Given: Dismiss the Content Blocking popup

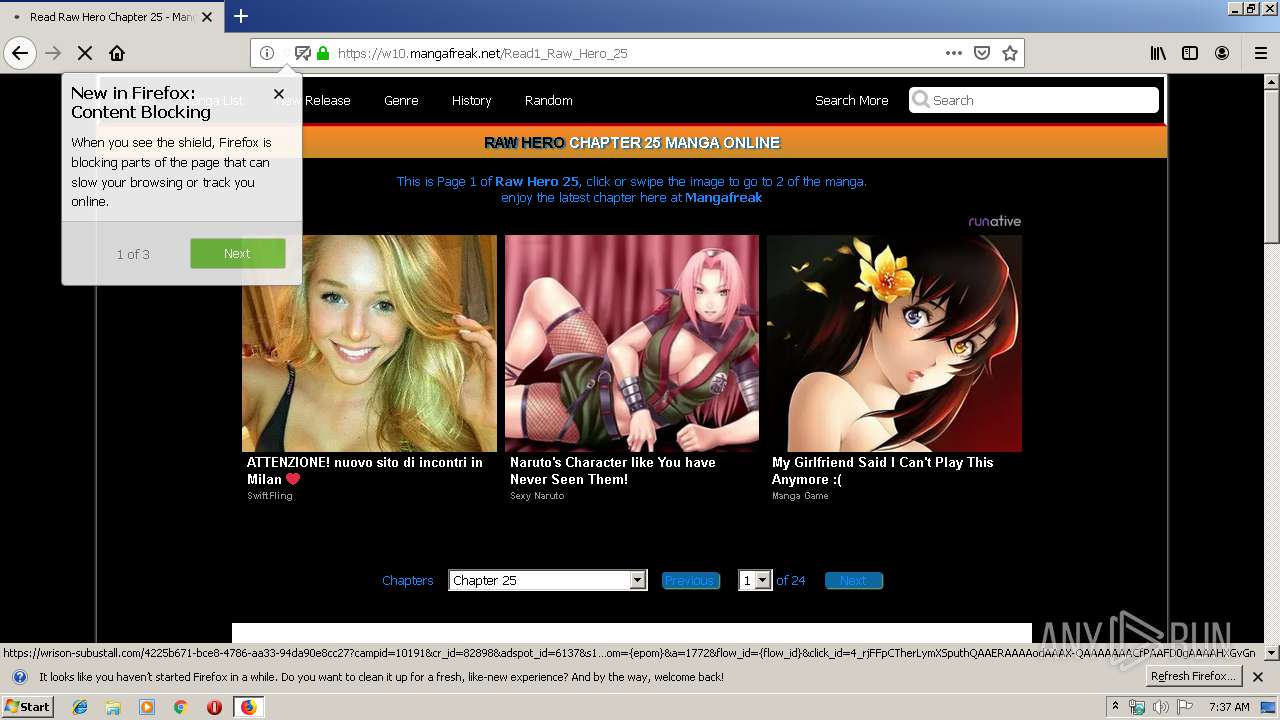Looking at the screenshot, I should click(279, 93).
